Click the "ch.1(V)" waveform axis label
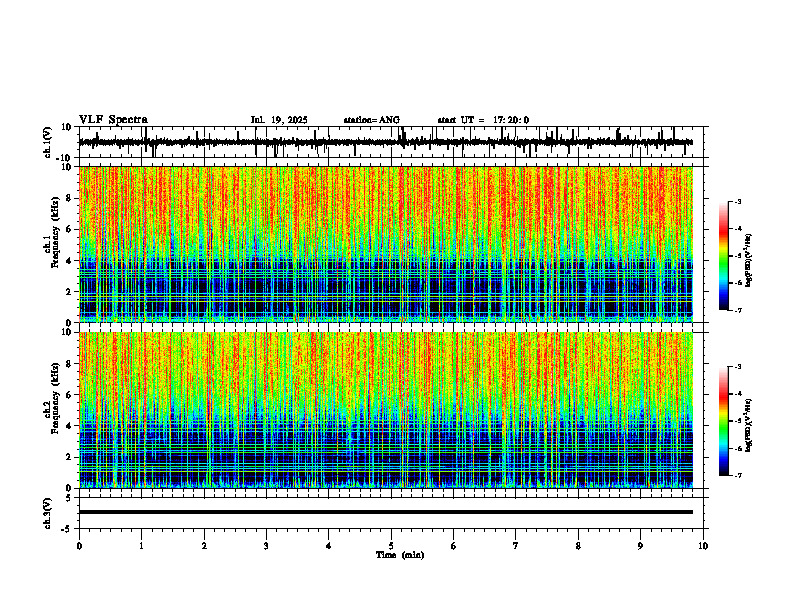792x612 pixels. [x=48, y=142]
